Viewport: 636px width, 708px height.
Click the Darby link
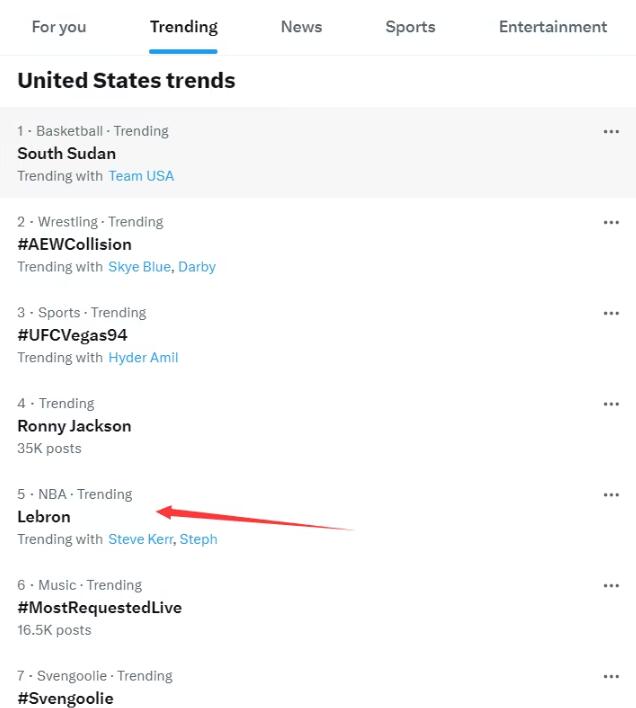197,267
